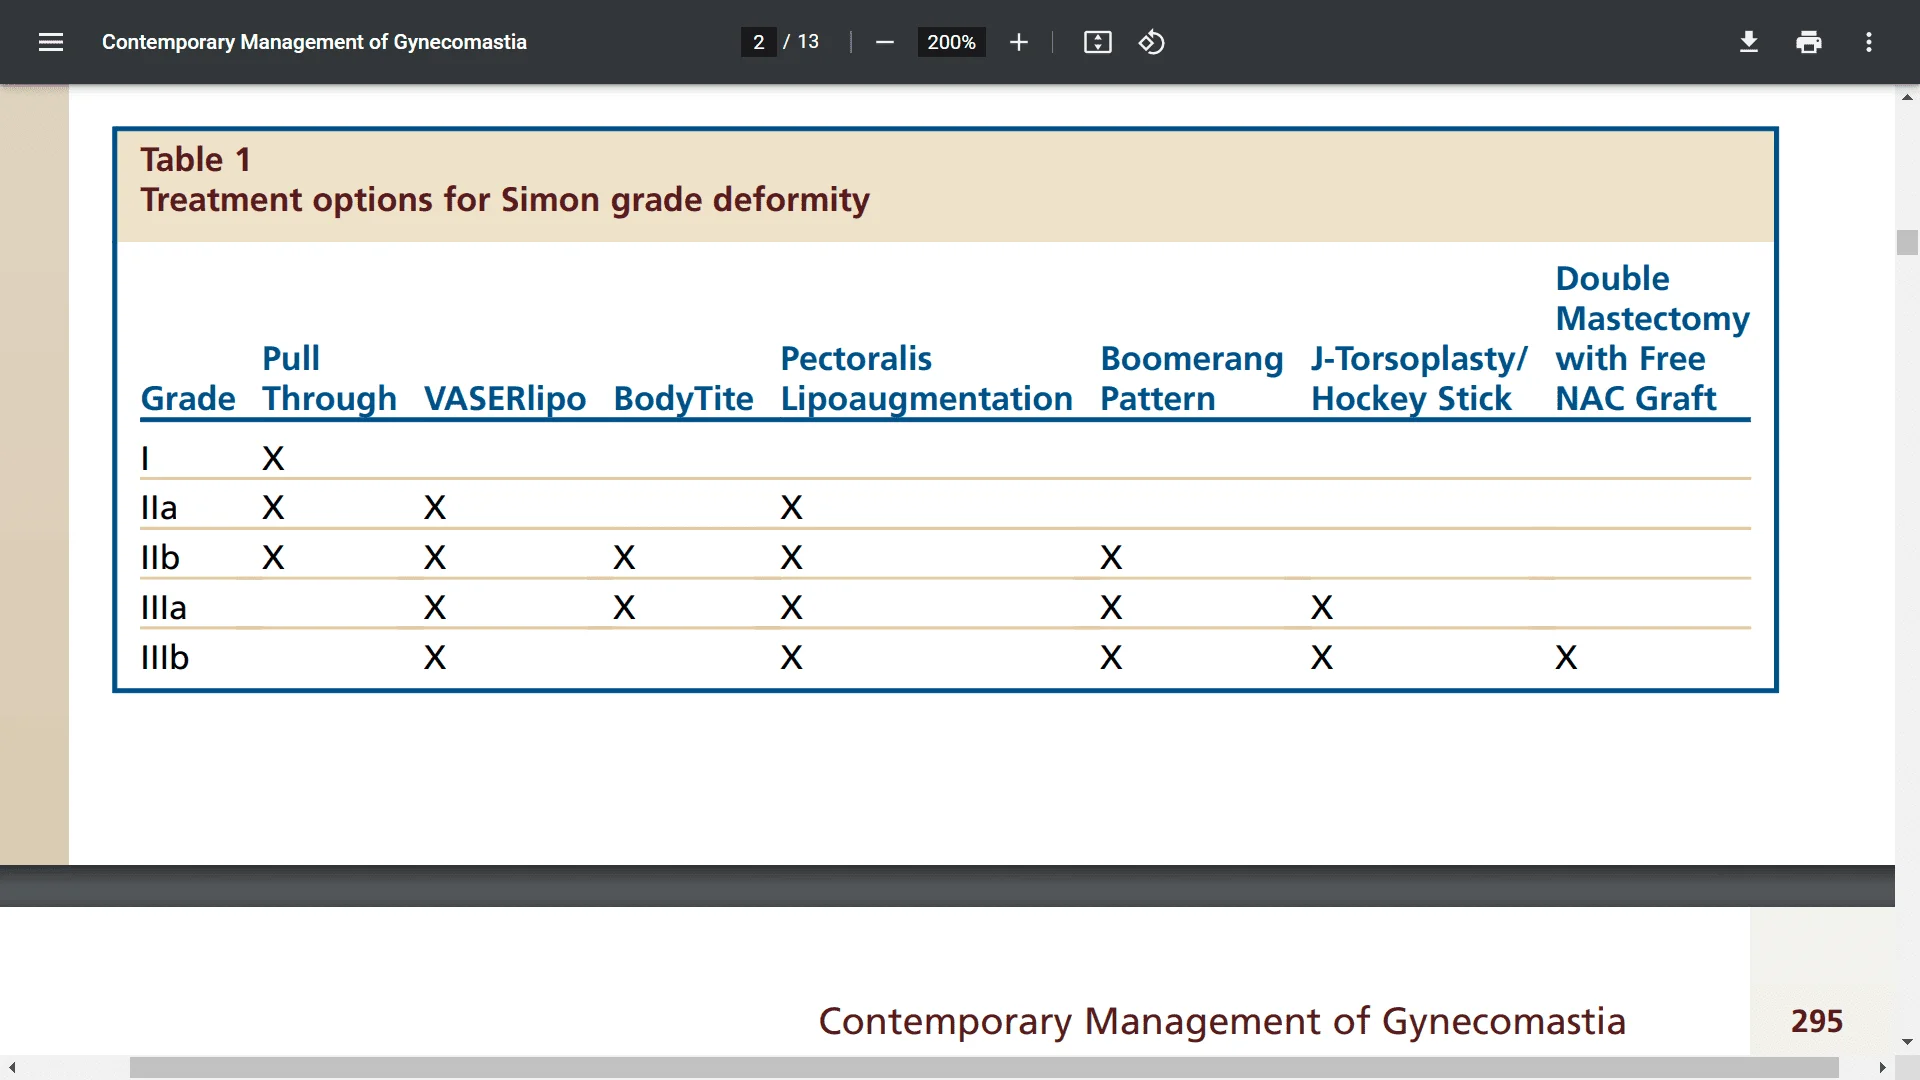This screenshot has width=1920, height=1080.
Task: Open the sidebar hamburger menu
Action: [x=51, y=42]
